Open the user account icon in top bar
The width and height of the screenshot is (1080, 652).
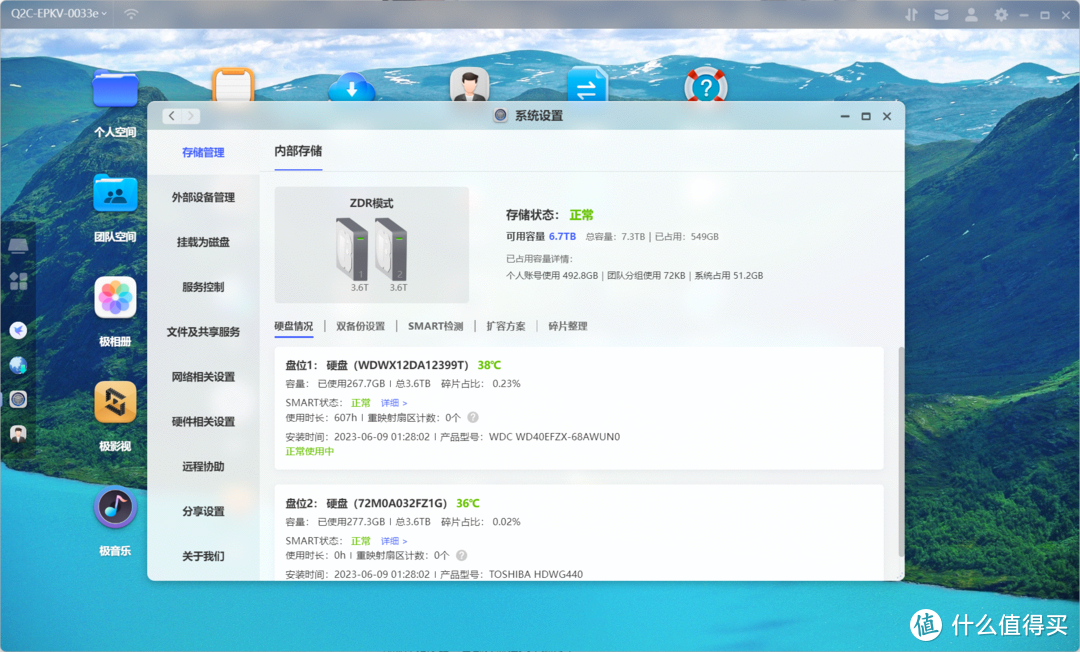click(971, 14)
